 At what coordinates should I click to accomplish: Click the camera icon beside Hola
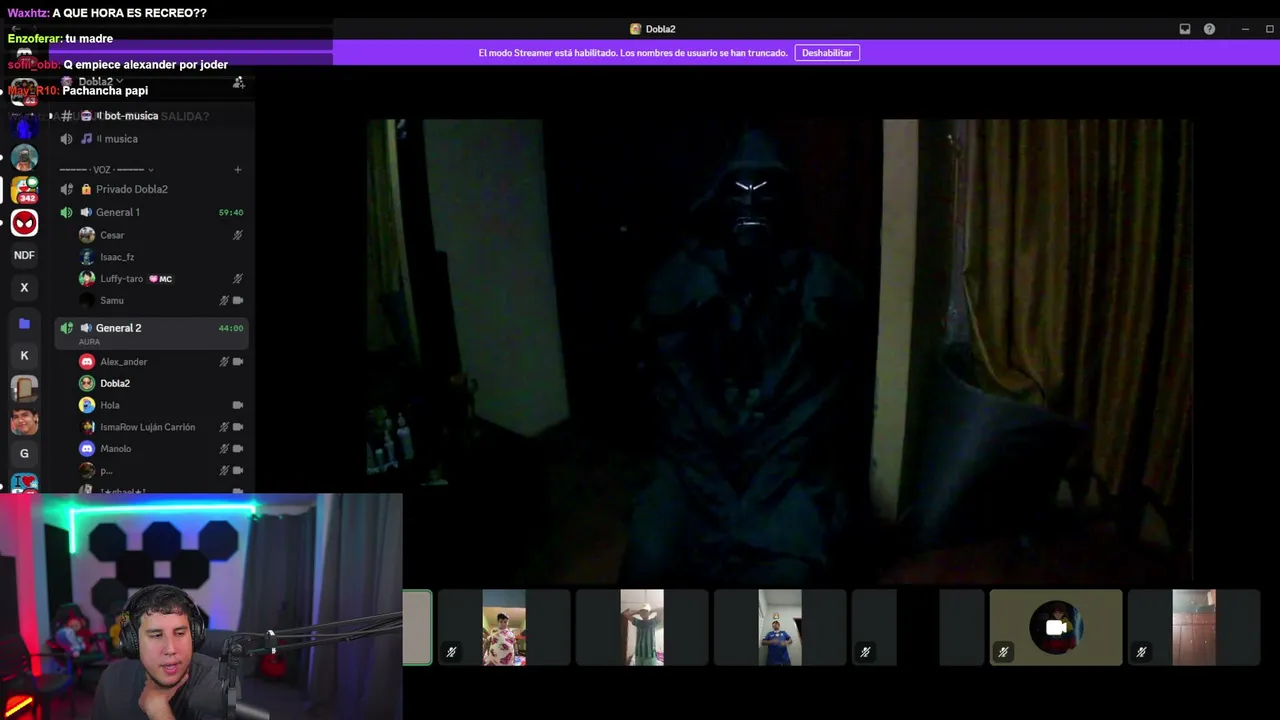[238, 405]
